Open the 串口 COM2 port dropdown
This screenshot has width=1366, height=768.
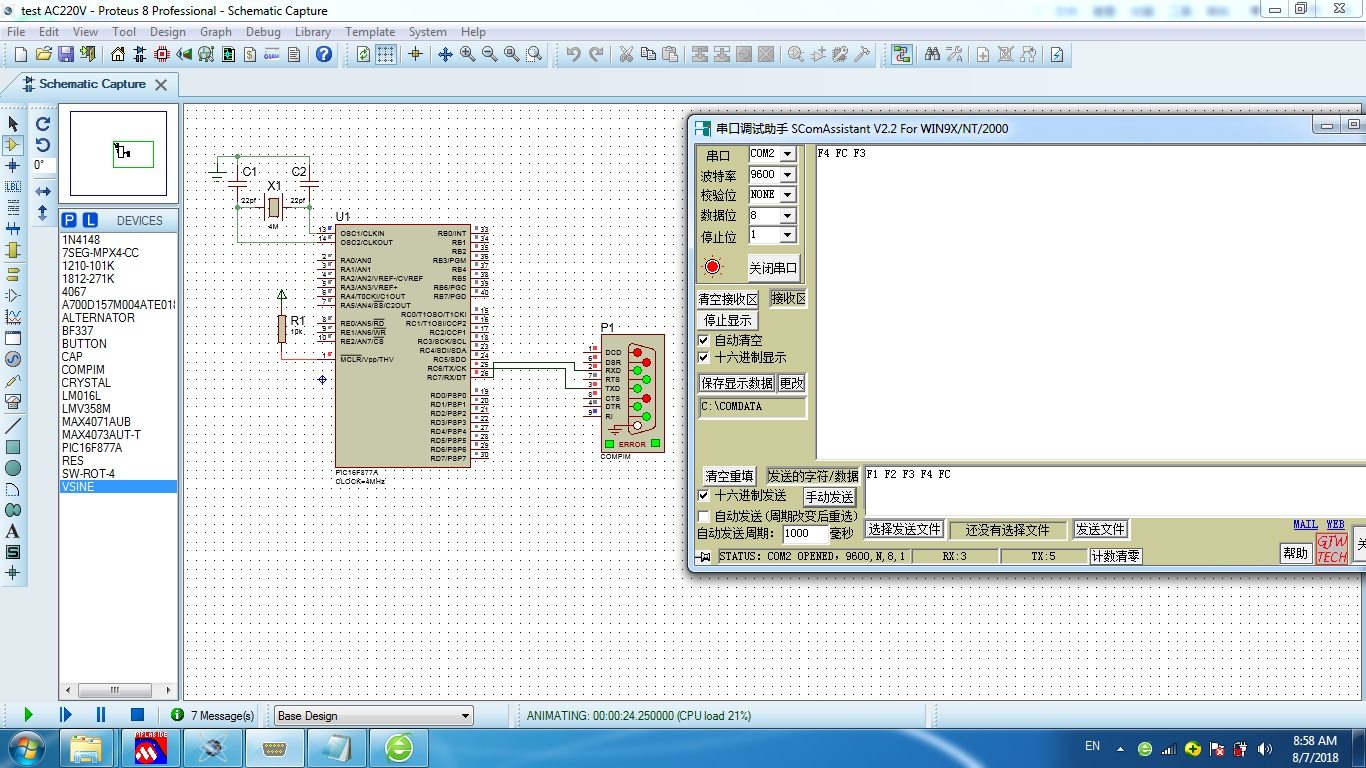(788, 154)
